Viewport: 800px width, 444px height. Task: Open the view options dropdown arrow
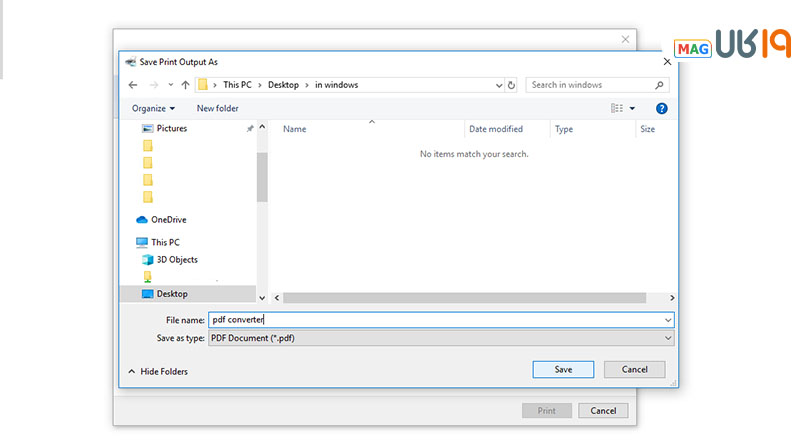(633, 108)
